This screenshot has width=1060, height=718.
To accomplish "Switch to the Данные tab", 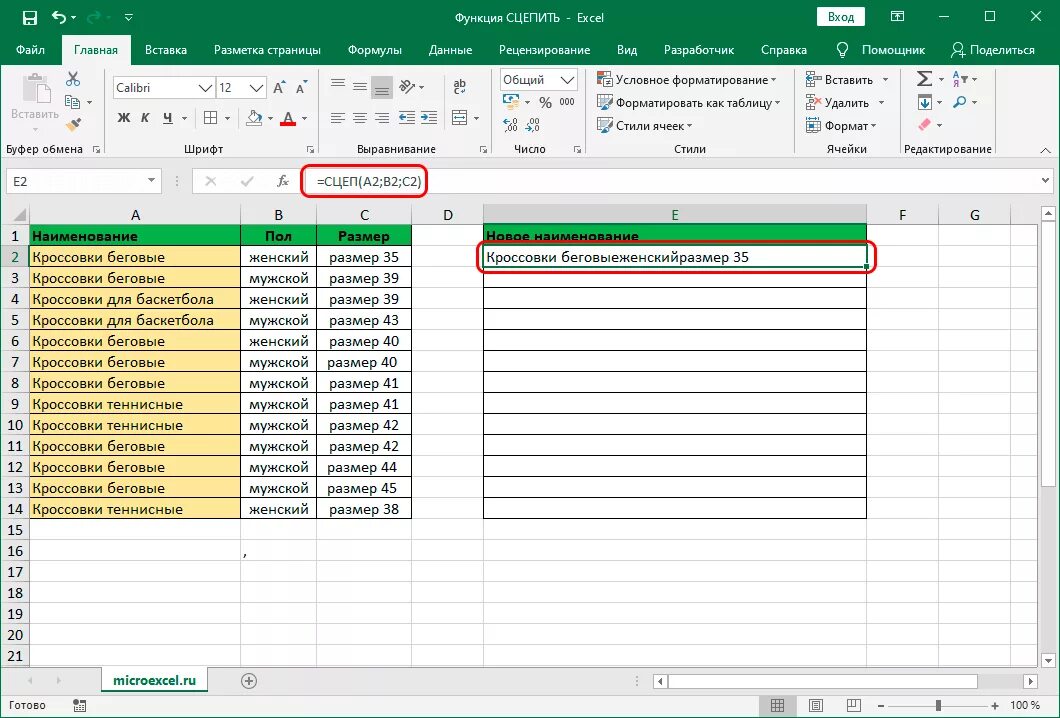I will click(x=450, y=49).
